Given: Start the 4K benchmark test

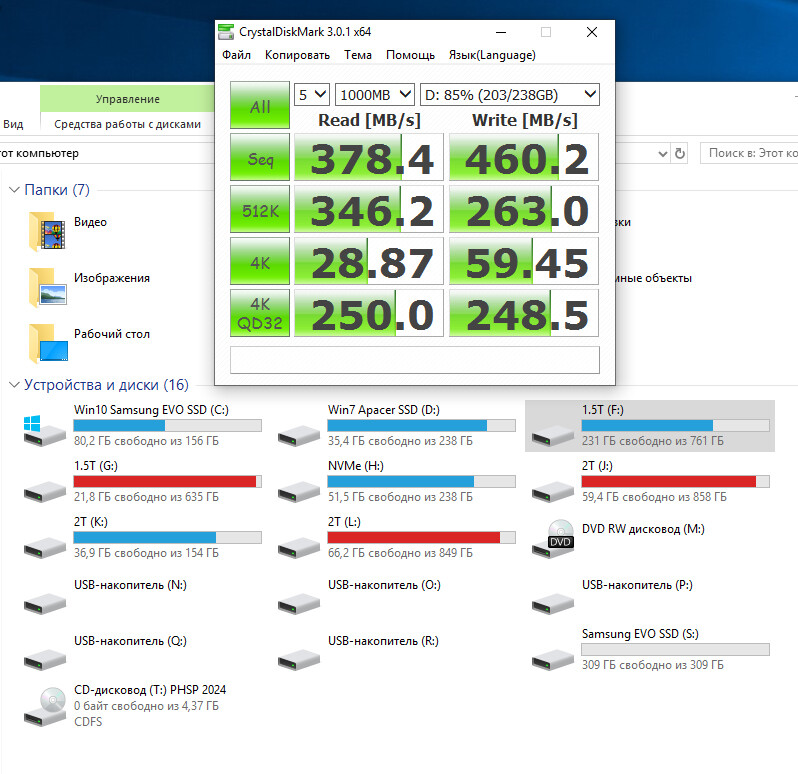Looking at the screenshot, I should 260,261.
